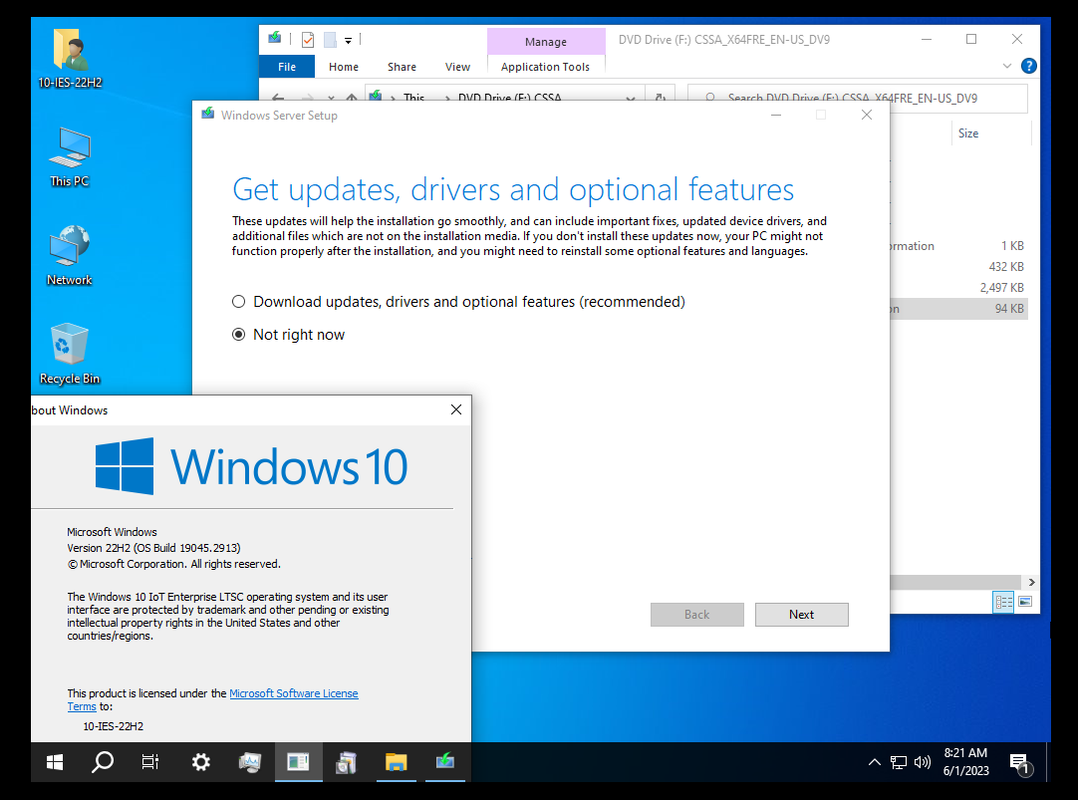Click the taskbar icon left of File Explorer
The image size is (1078, 800).
point(346,762)
